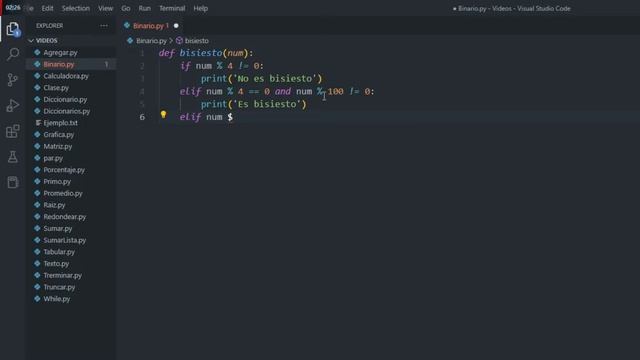Click the "print('Es bisiesto')" line

tap(253, 104)
